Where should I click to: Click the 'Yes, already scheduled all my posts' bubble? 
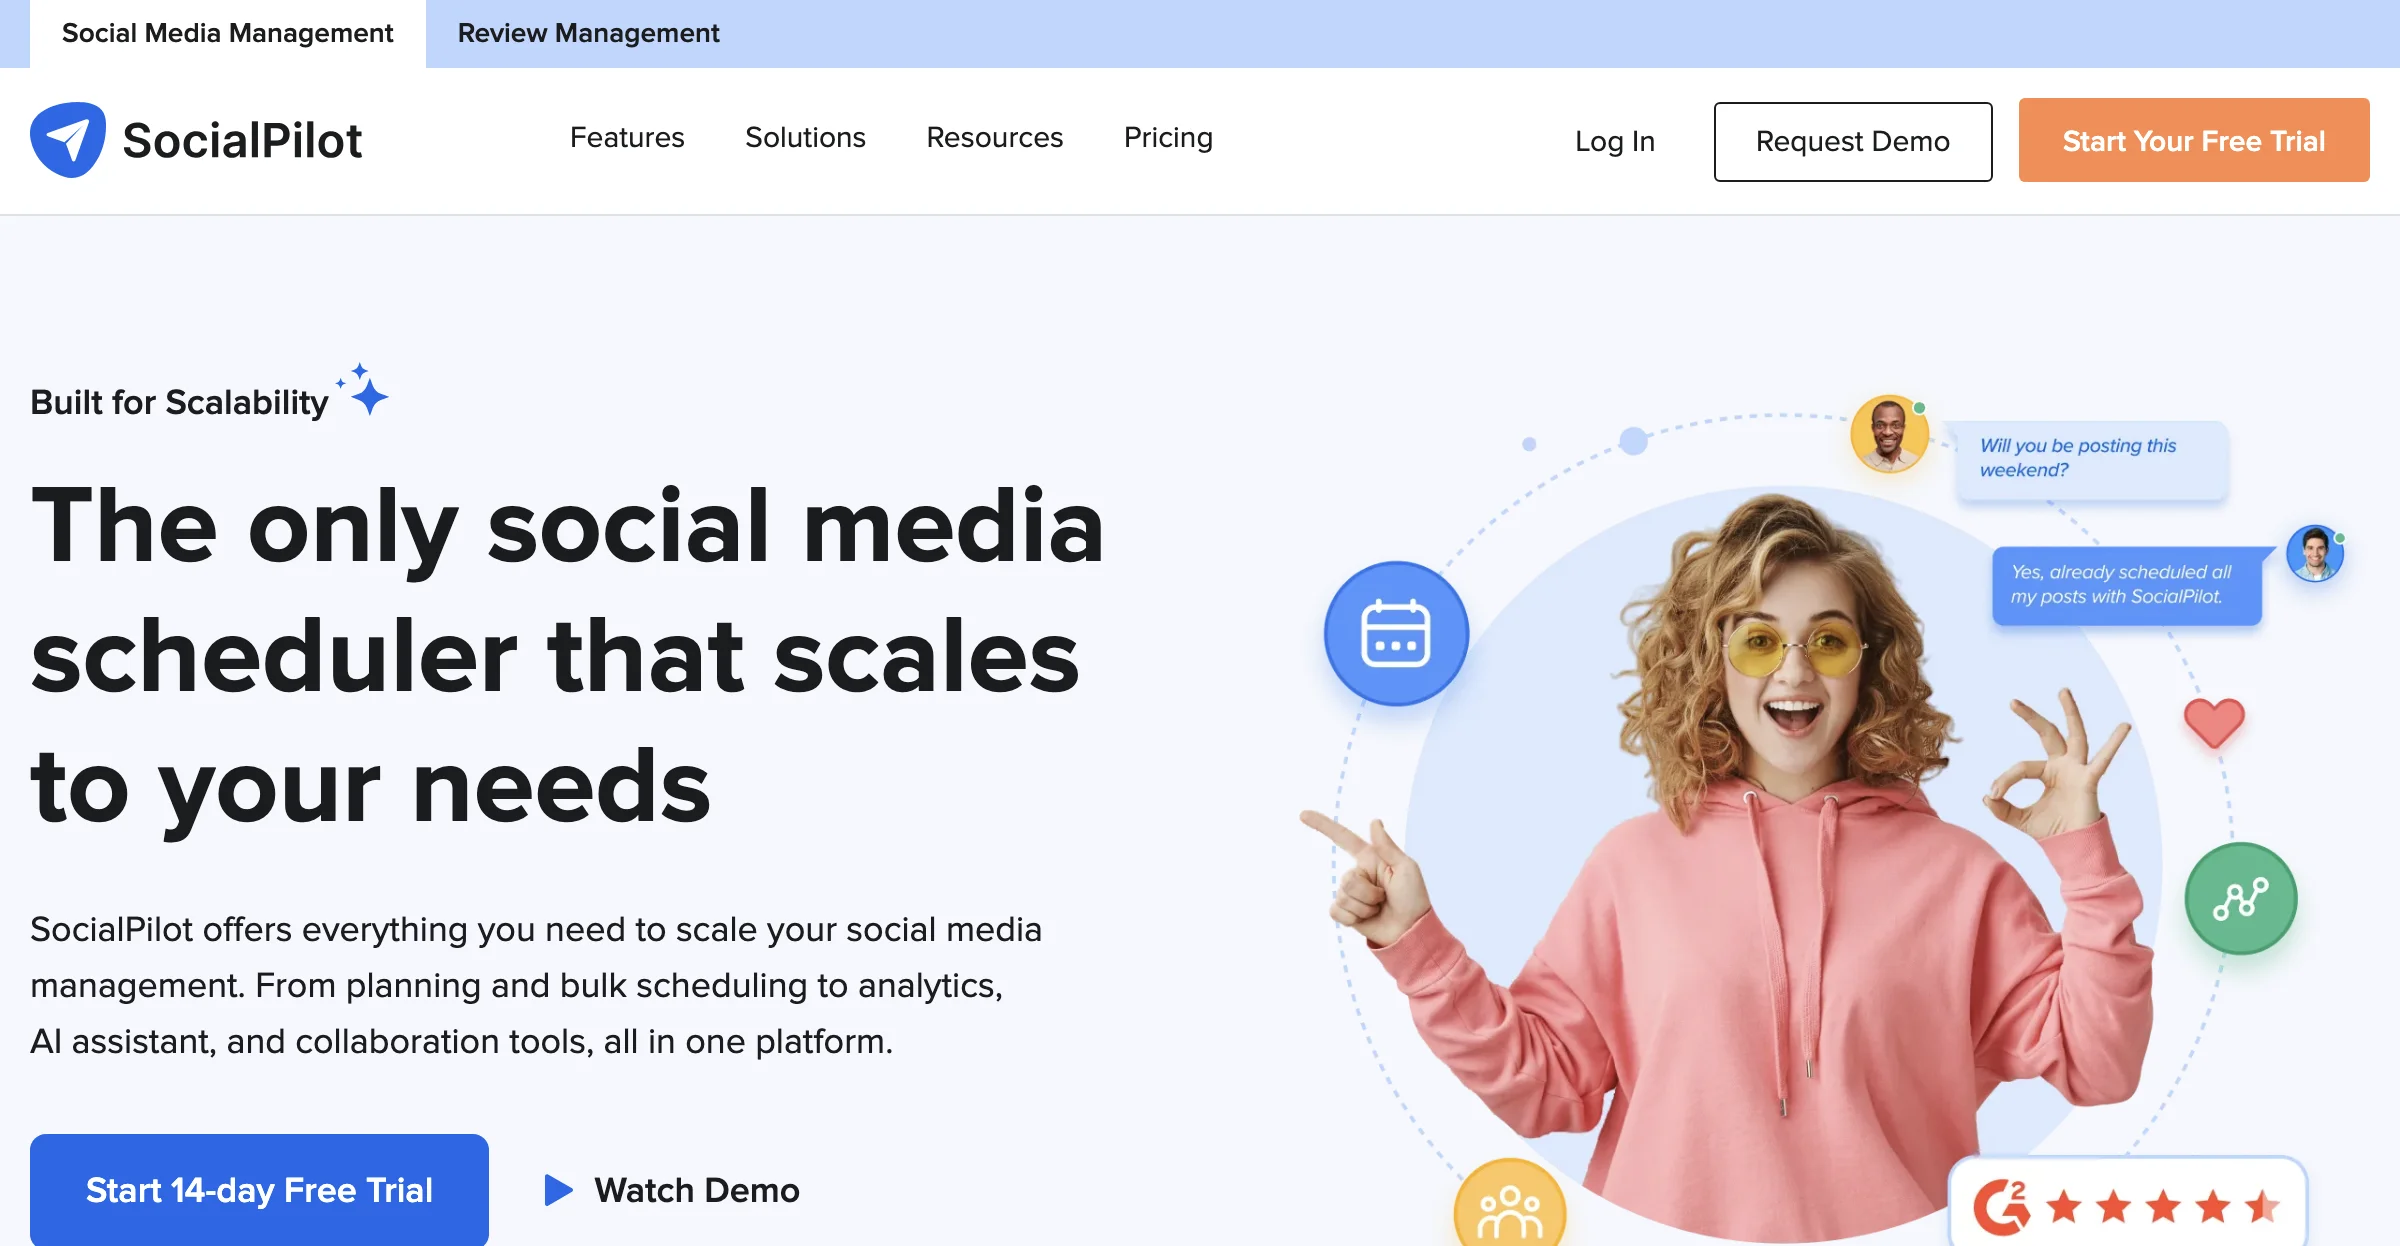tap(2127, 585)
